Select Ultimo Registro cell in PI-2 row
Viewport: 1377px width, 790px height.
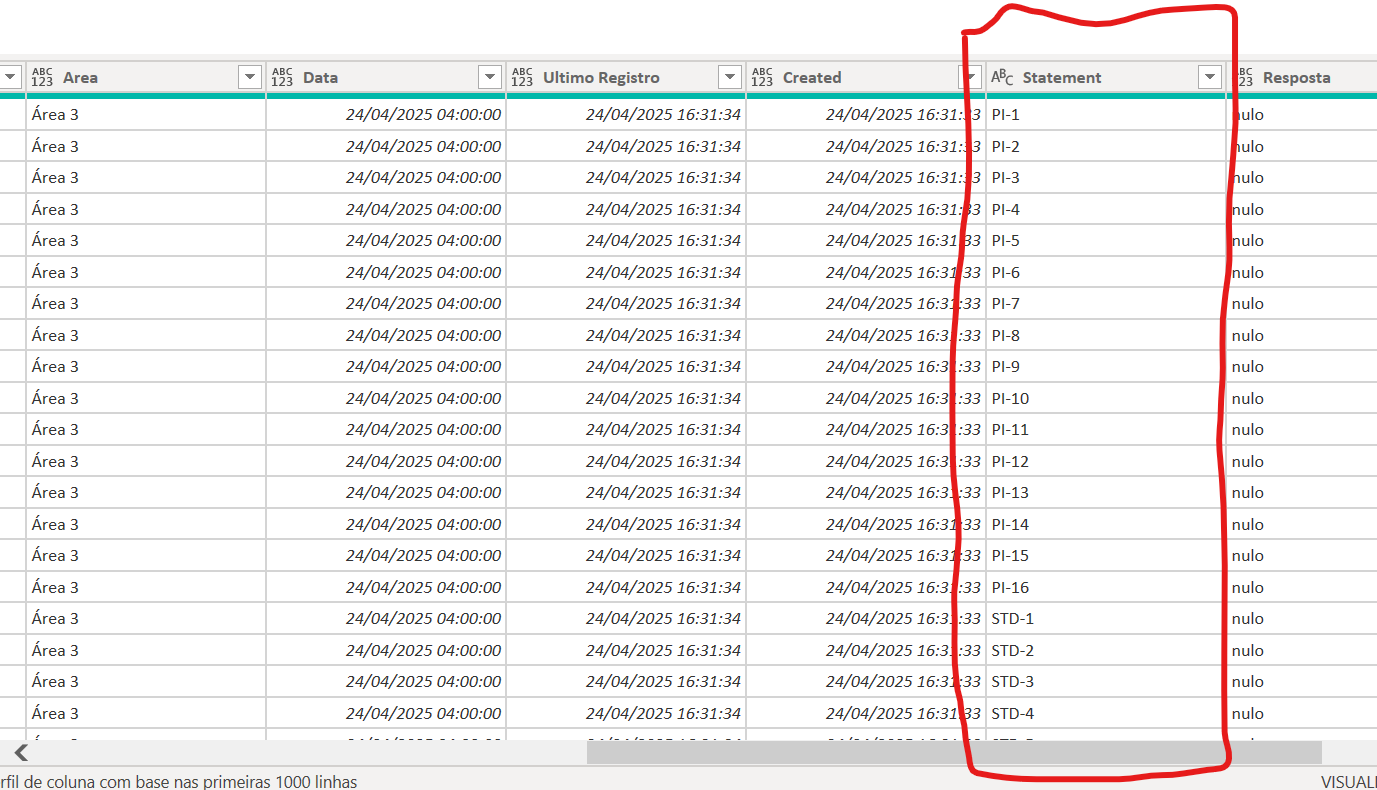626,146
